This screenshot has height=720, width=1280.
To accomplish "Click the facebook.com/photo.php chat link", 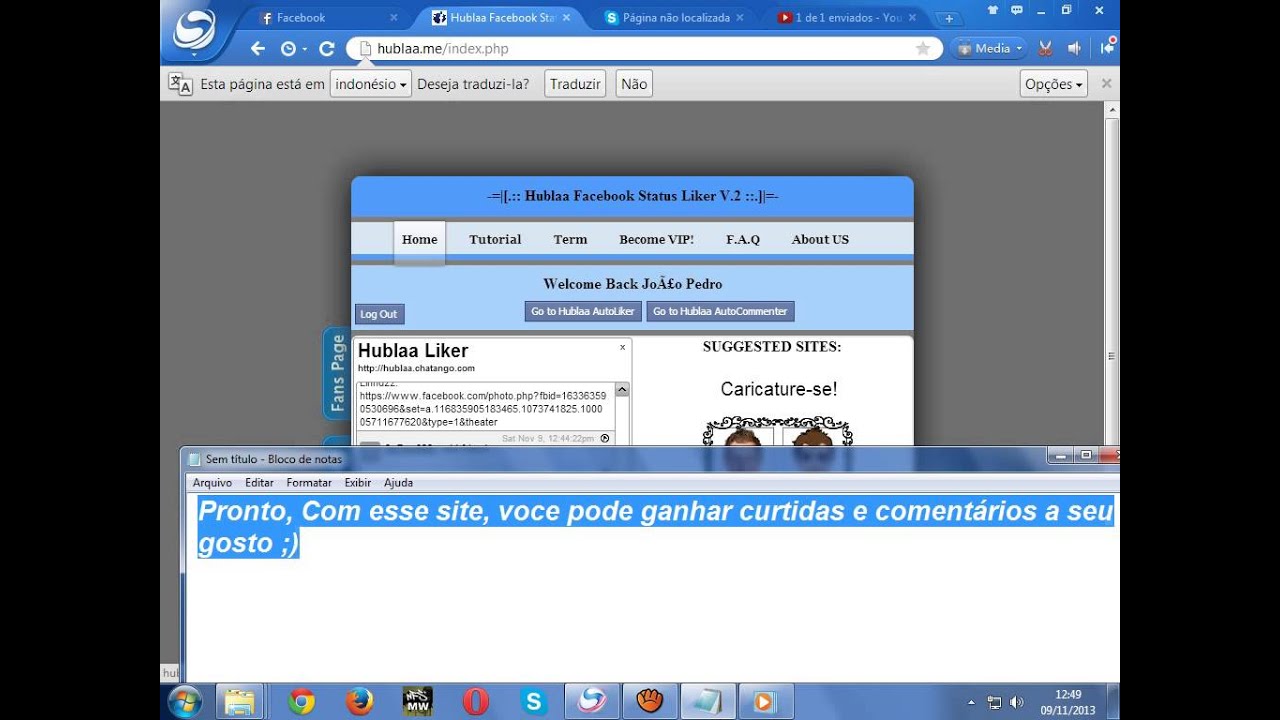I will [481, 409].
